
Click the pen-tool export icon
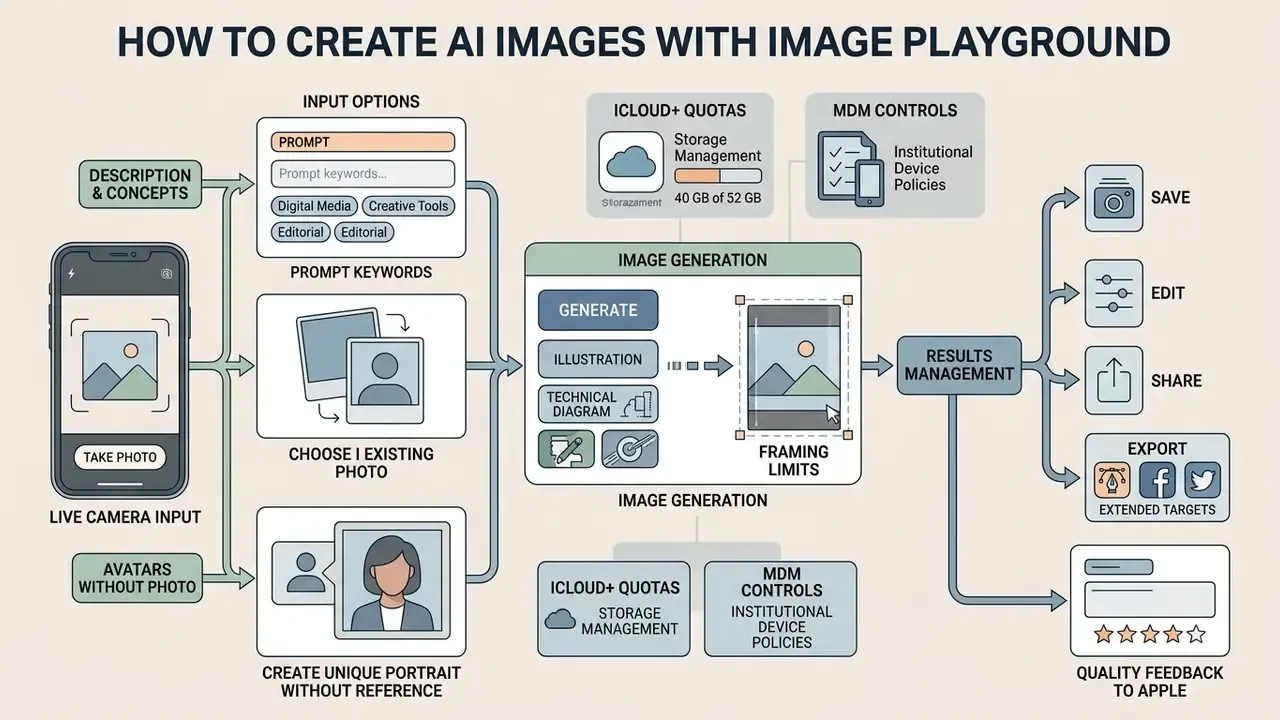pyautogui.click(x=1112, y=481)
